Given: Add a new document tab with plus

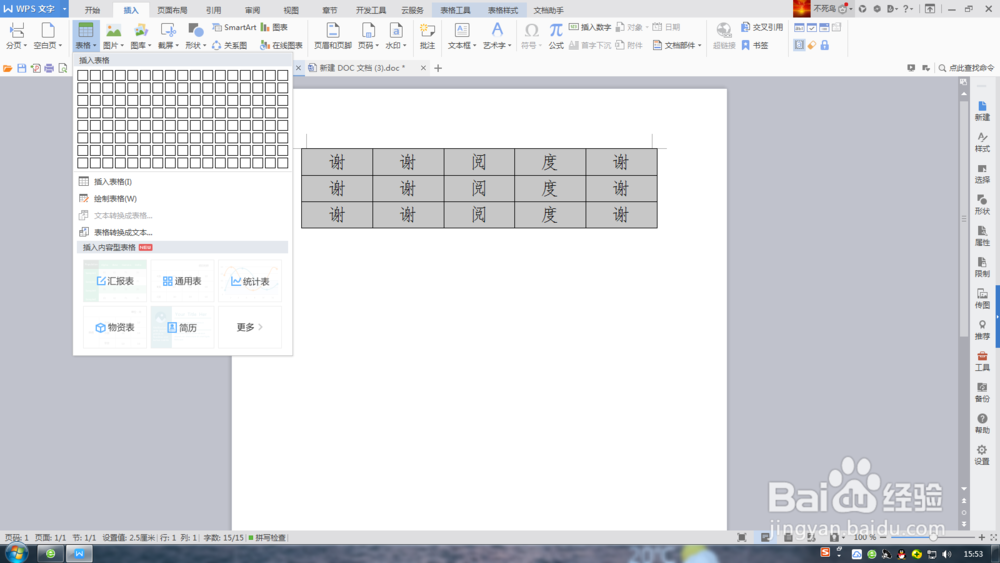Looking at the screenshot, I should coord(438,68).
